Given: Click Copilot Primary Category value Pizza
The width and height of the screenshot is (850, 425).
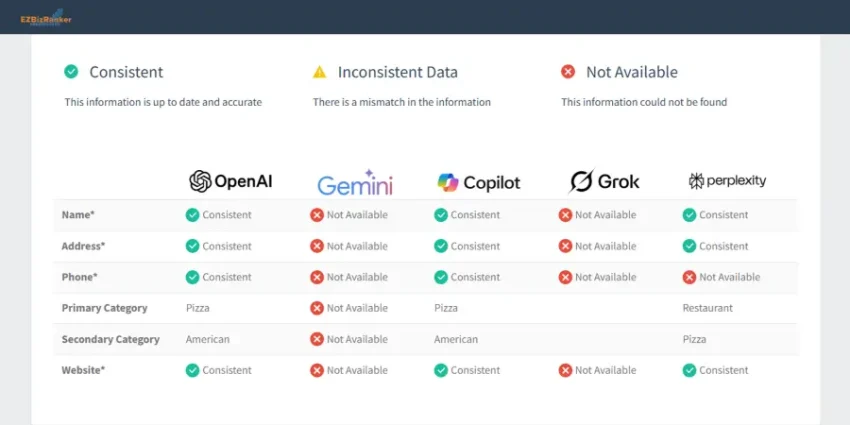Looking at the screenshot, I should coord(446,308).
